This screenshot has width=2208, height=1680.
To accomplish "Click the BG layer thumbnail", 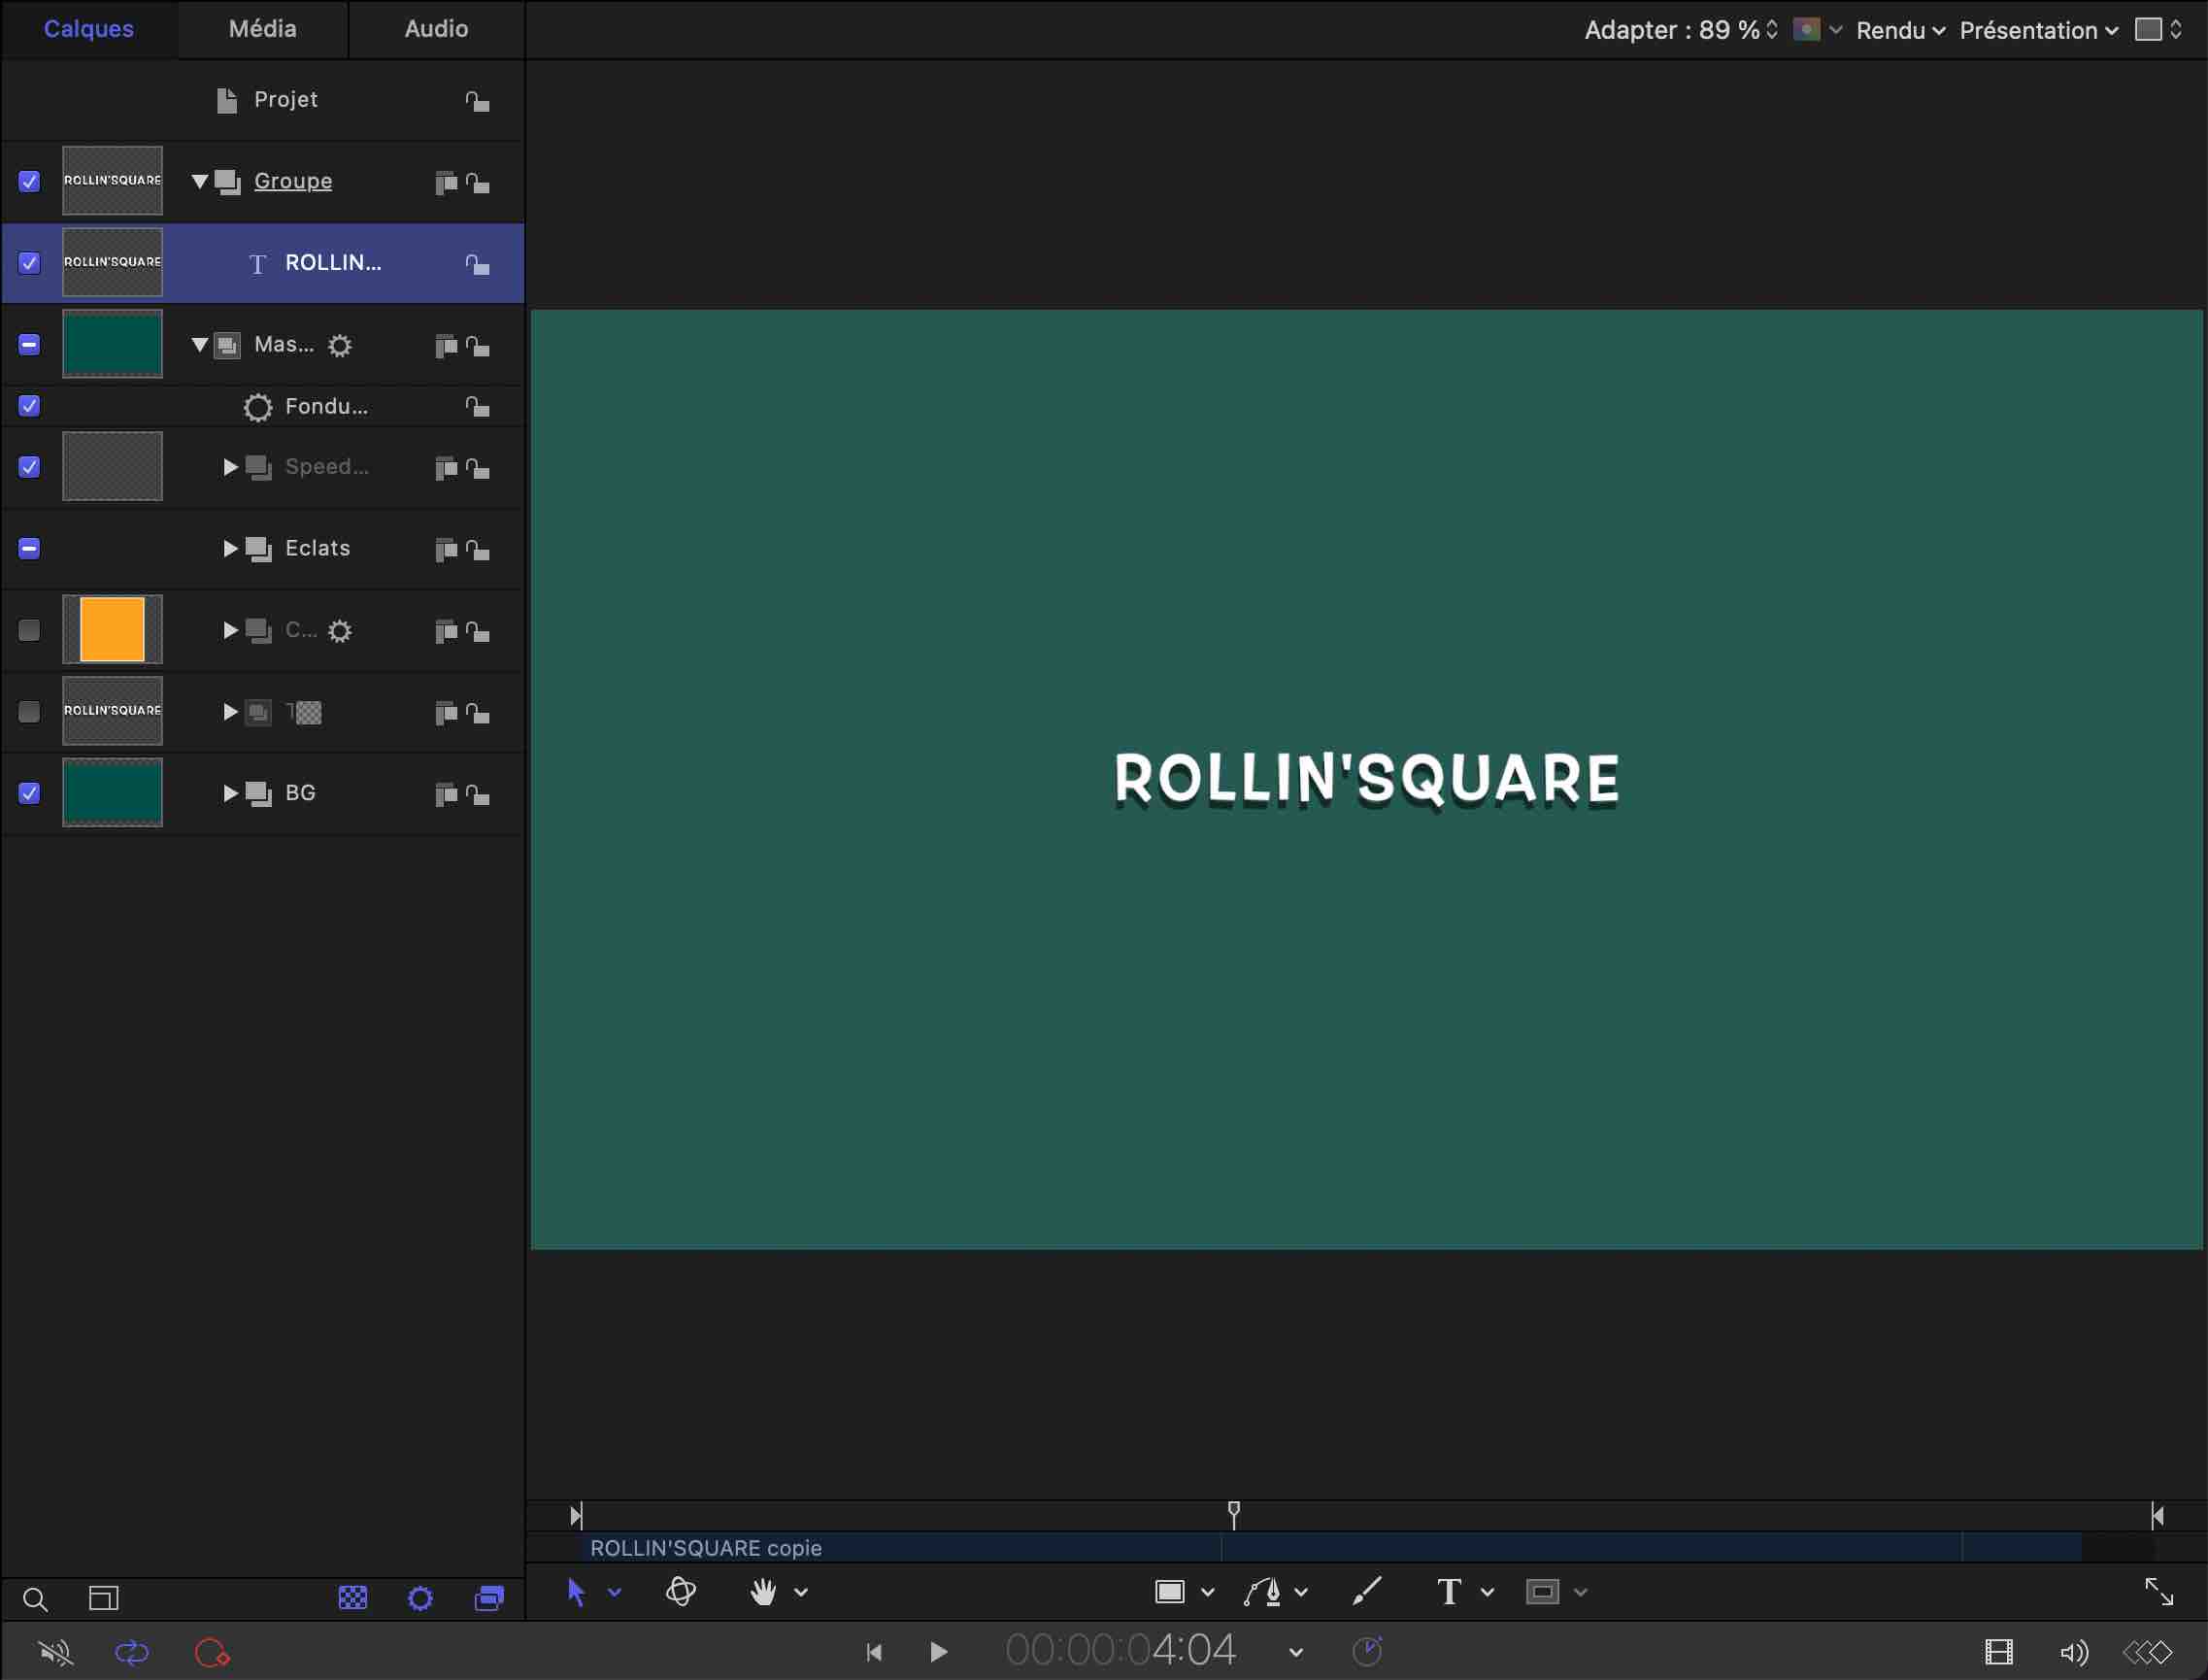I will point(112,793).
